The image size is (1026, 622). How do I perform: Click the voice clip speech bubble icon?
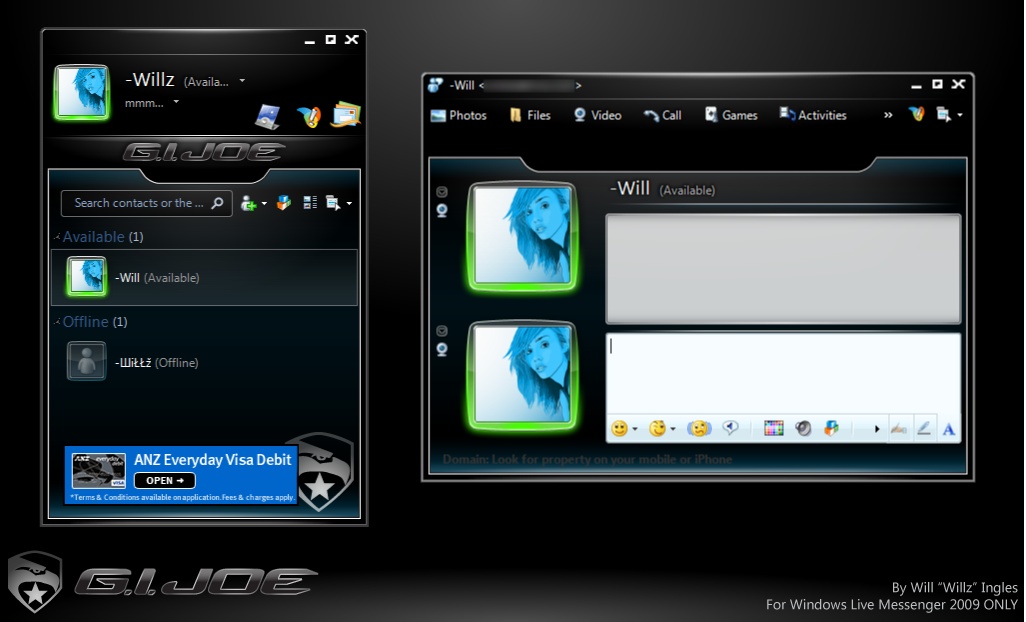(730, 428)
